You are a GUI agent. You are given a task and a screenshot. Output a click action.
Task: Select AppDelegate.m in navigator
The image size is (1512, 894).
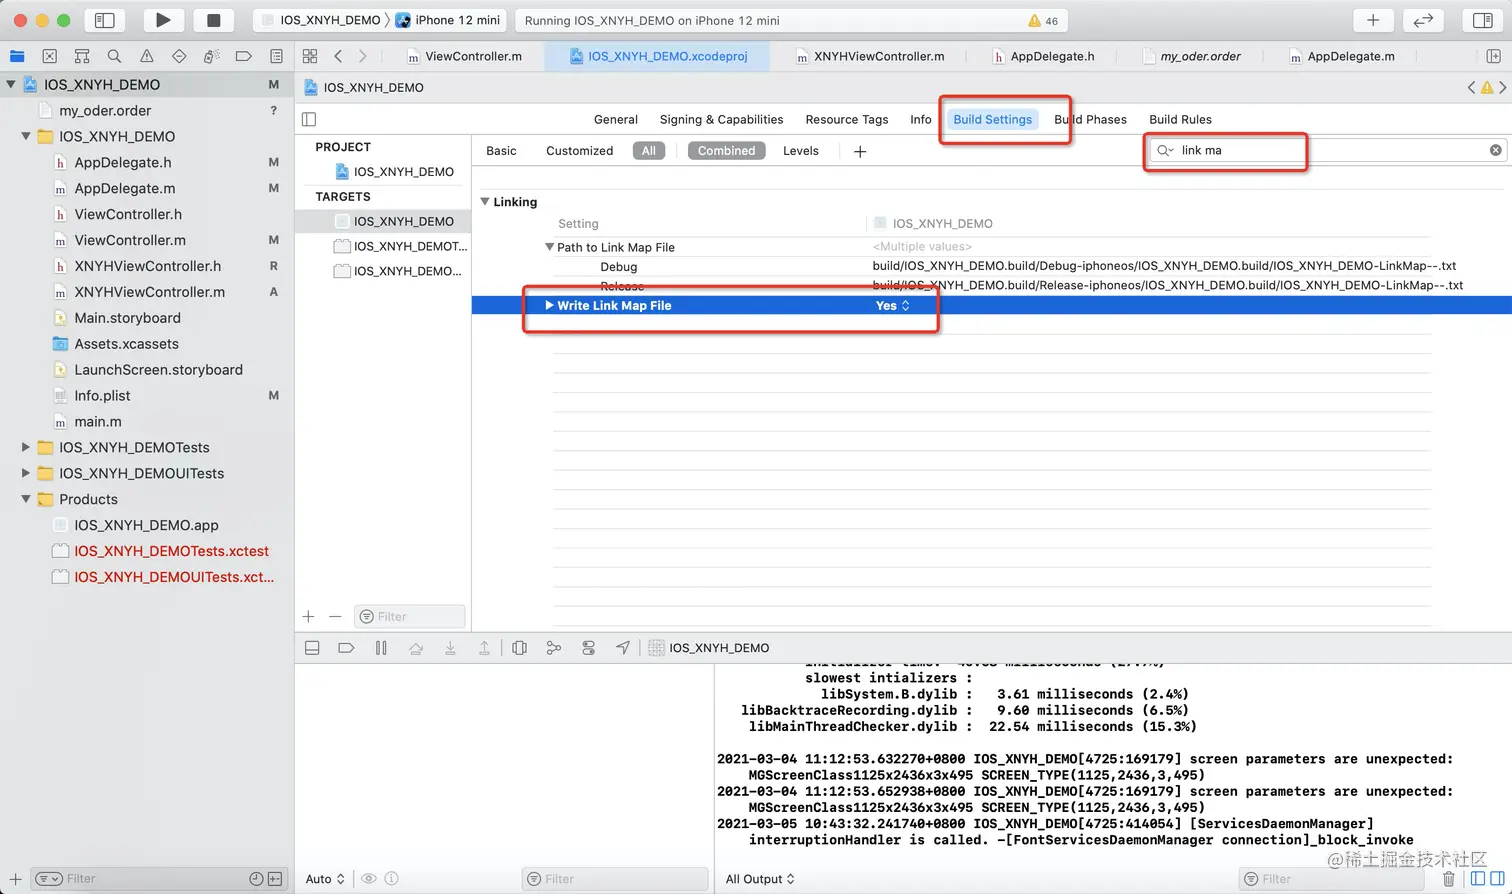125,188
